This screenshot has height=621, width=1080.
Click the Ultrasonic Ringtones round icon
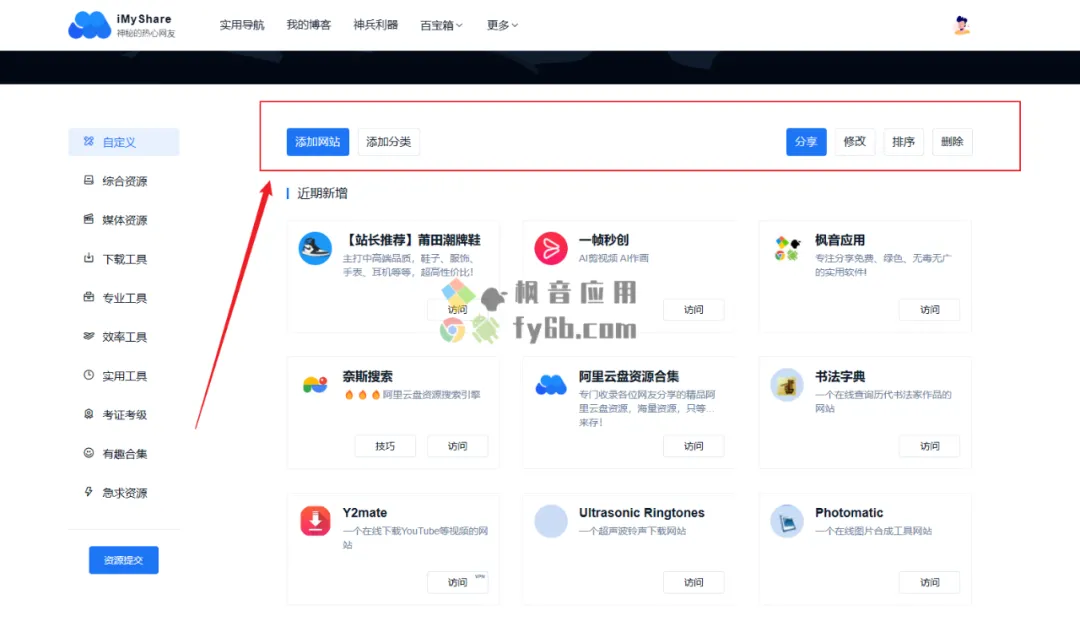click(551, 520)
